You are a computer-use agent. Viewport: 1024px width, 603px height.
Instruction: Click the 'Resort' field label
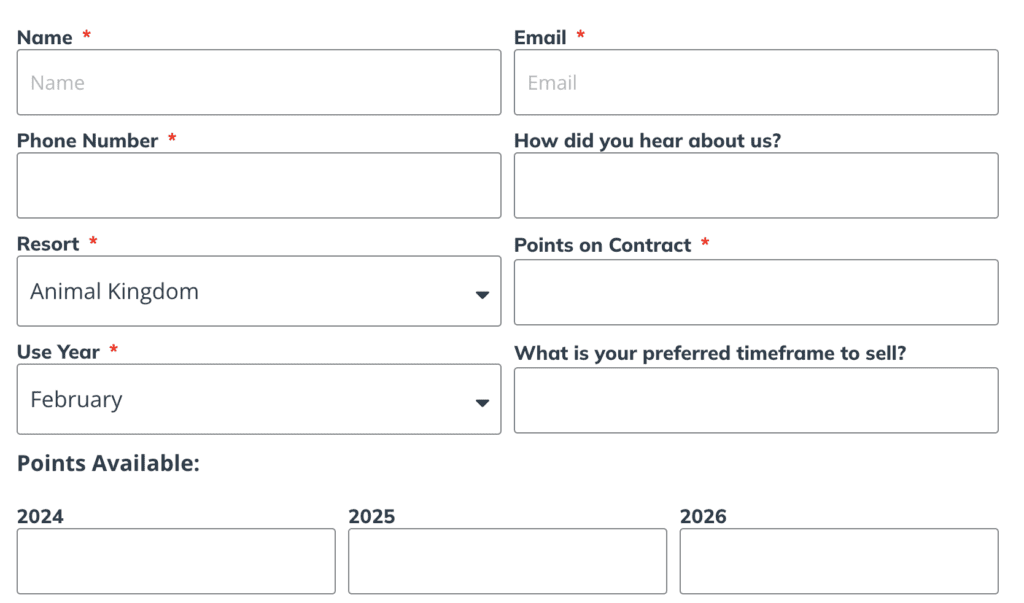tap(48, 244)
